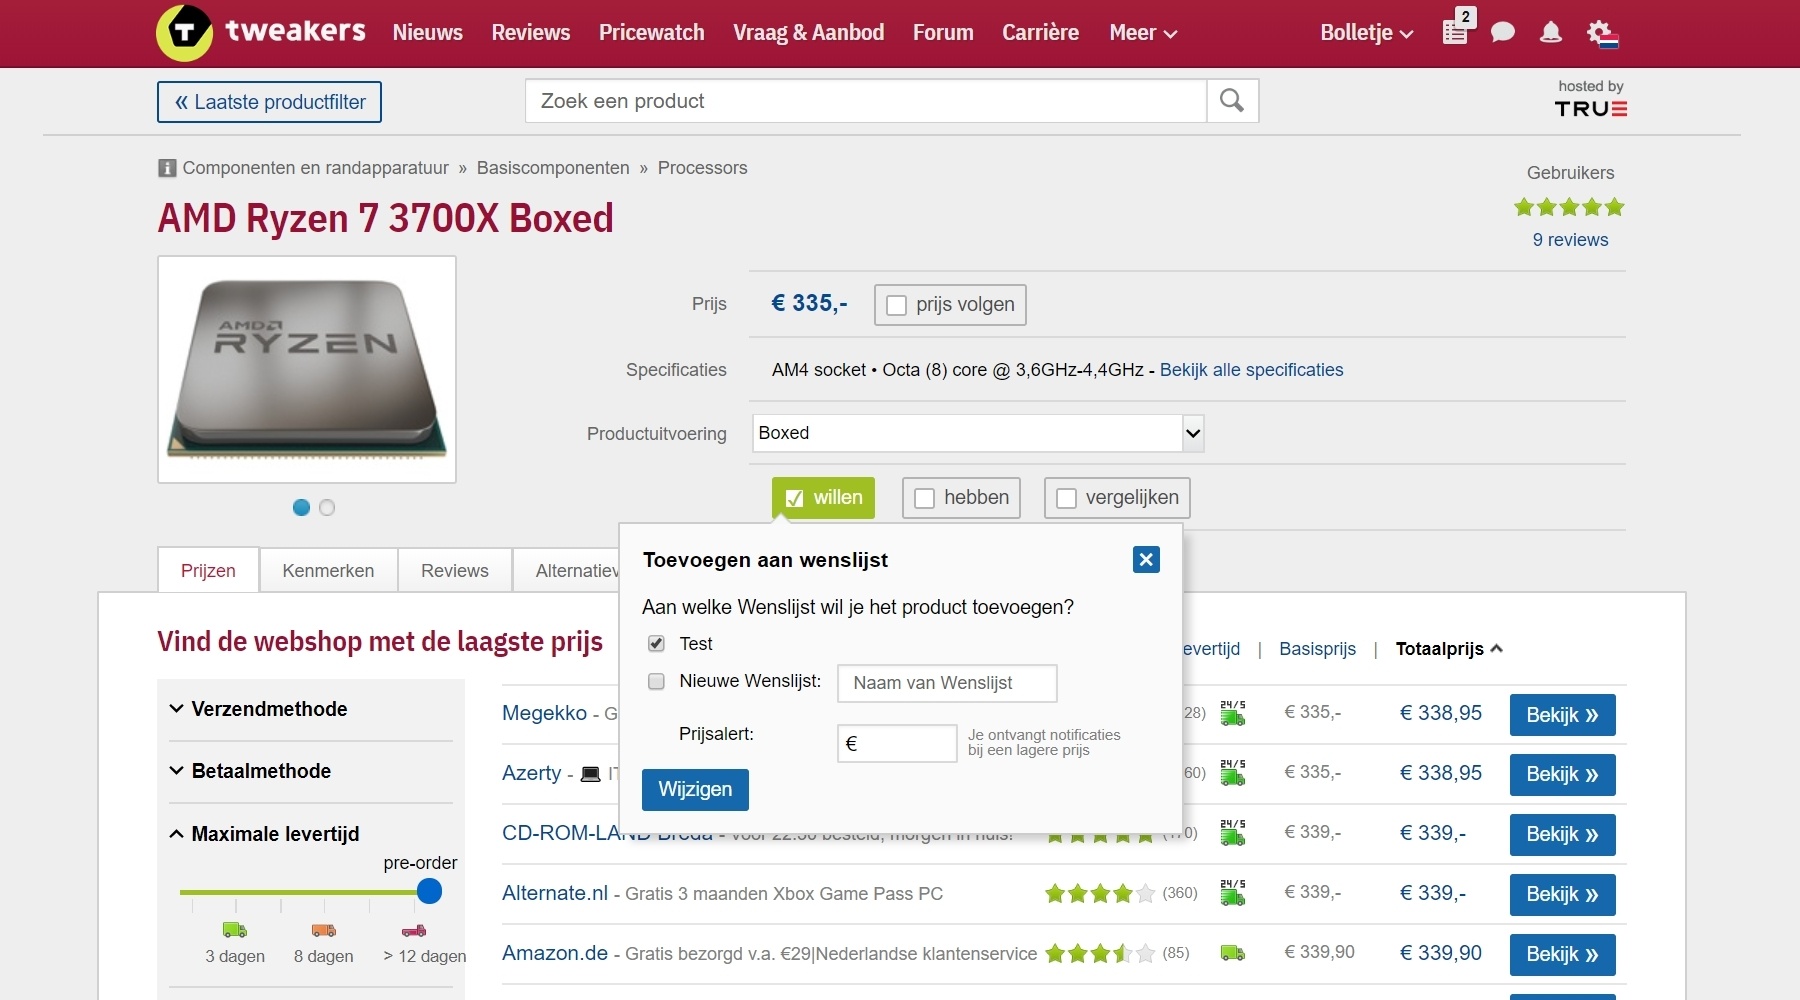Open Forum in the top menu
The width and height of the screenshot is (1800, 1000).
click(943, 33)
